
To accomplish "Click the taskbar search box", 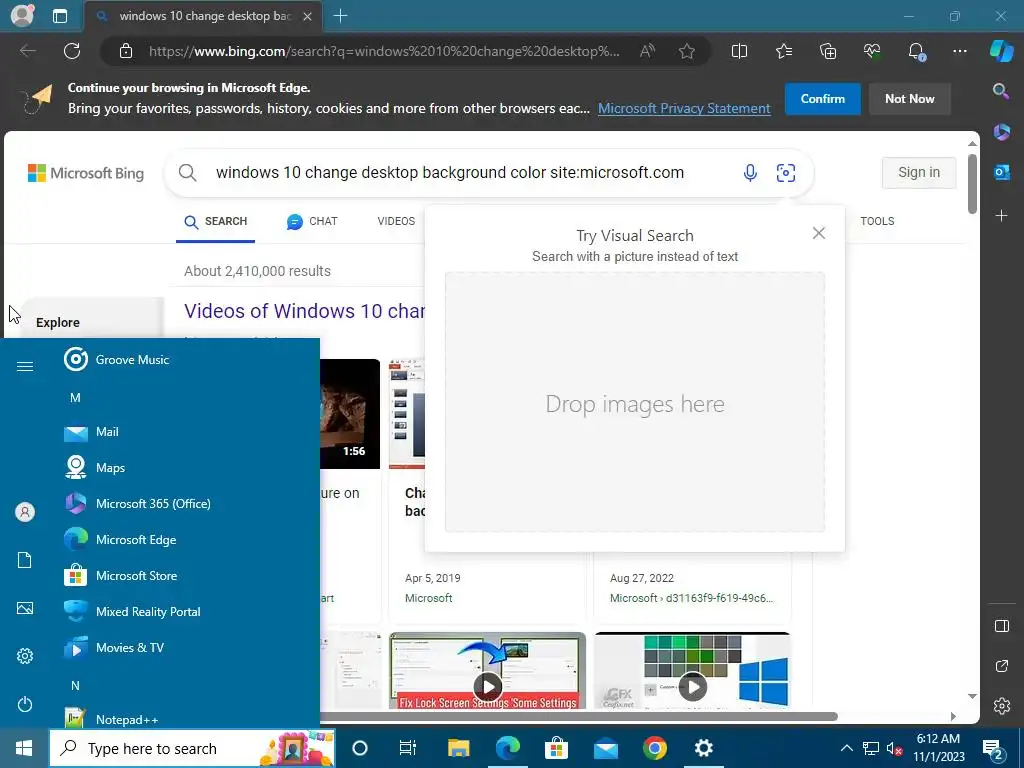I will pos(192,748).
